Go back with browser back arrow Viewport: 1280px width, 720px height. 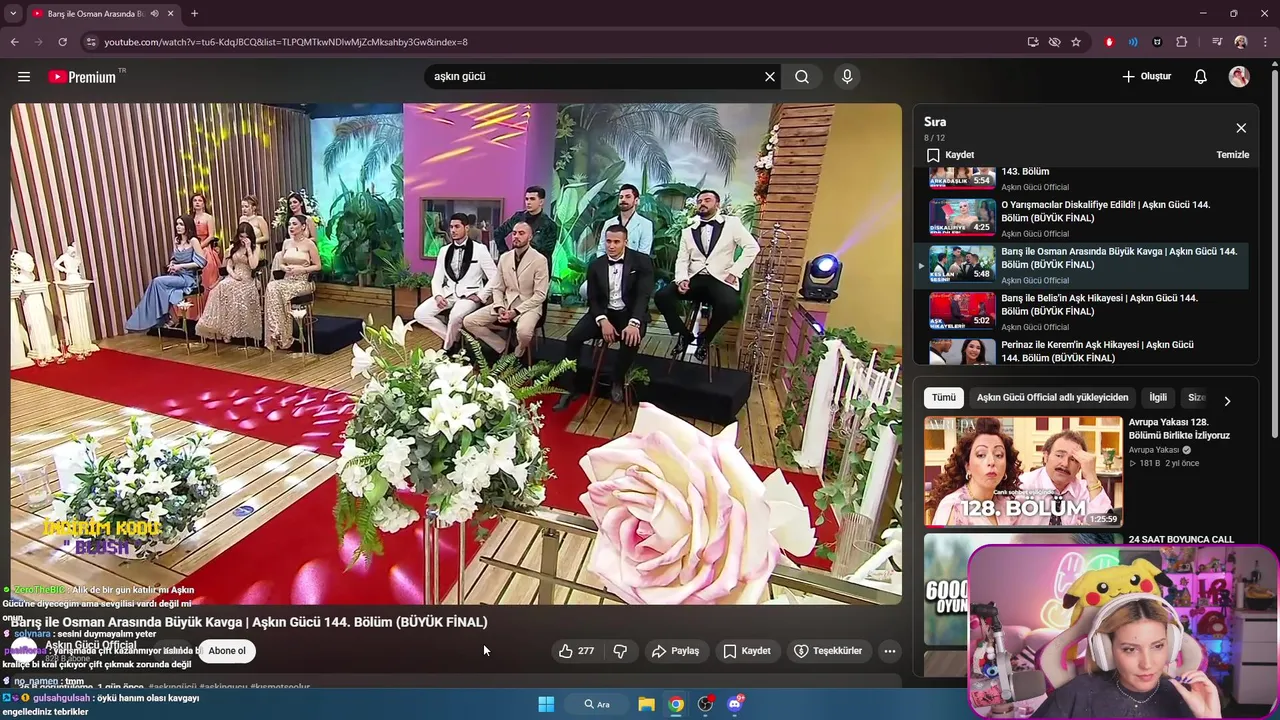(14, 42)
